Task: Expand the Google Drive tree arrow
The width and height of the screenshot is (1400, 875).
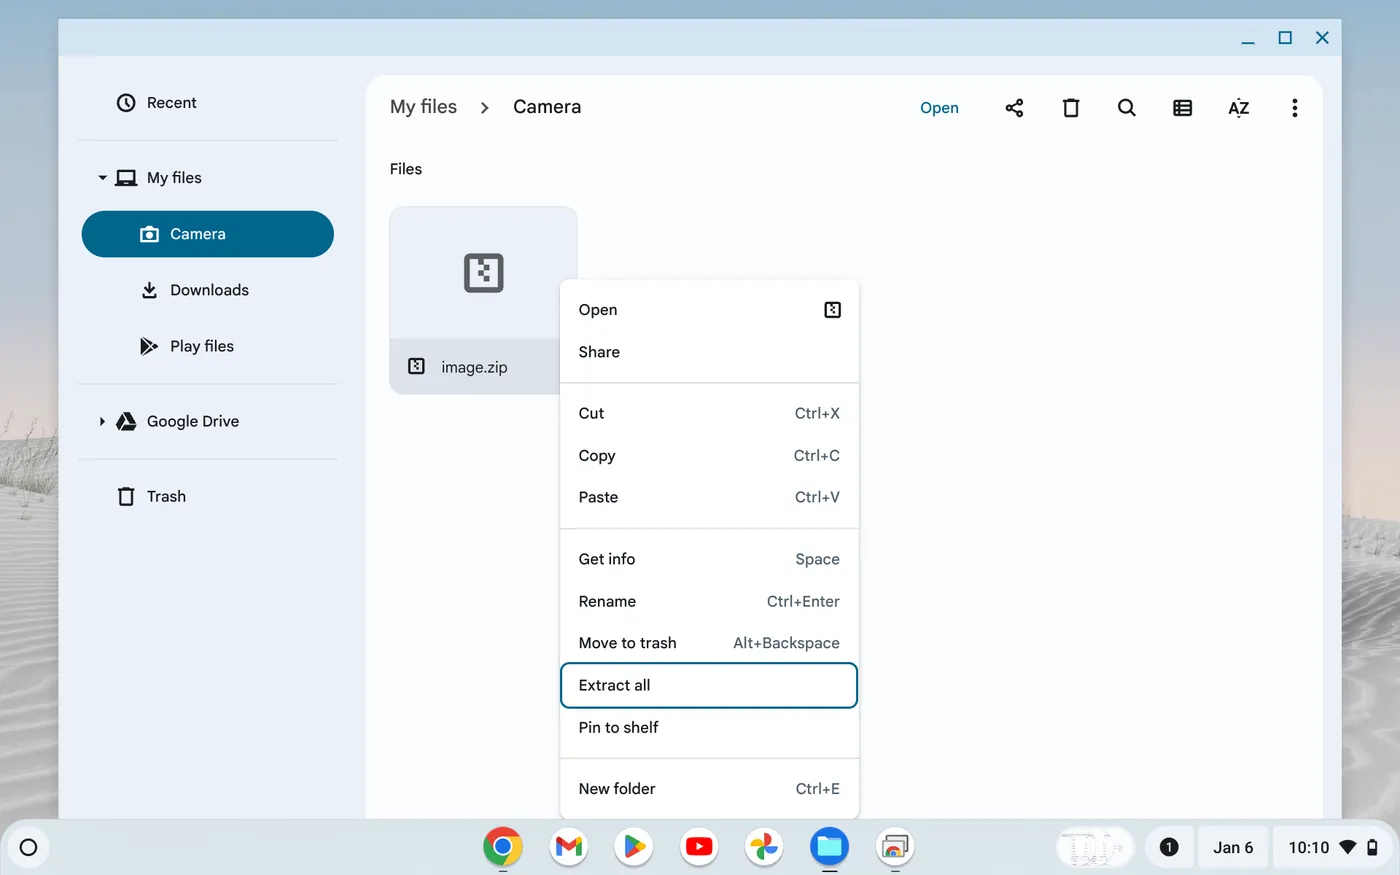Action: click(102, 422)
